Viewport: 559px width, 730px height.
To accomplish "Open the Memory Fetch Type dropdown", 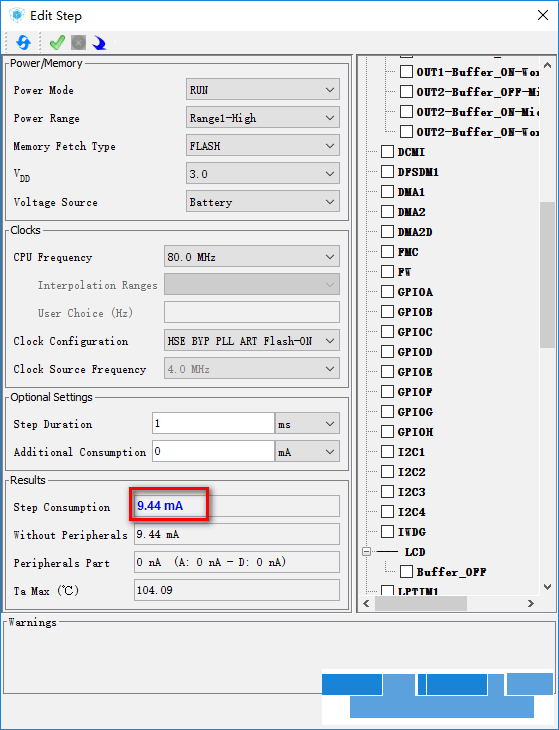I will tap(263, 146).
